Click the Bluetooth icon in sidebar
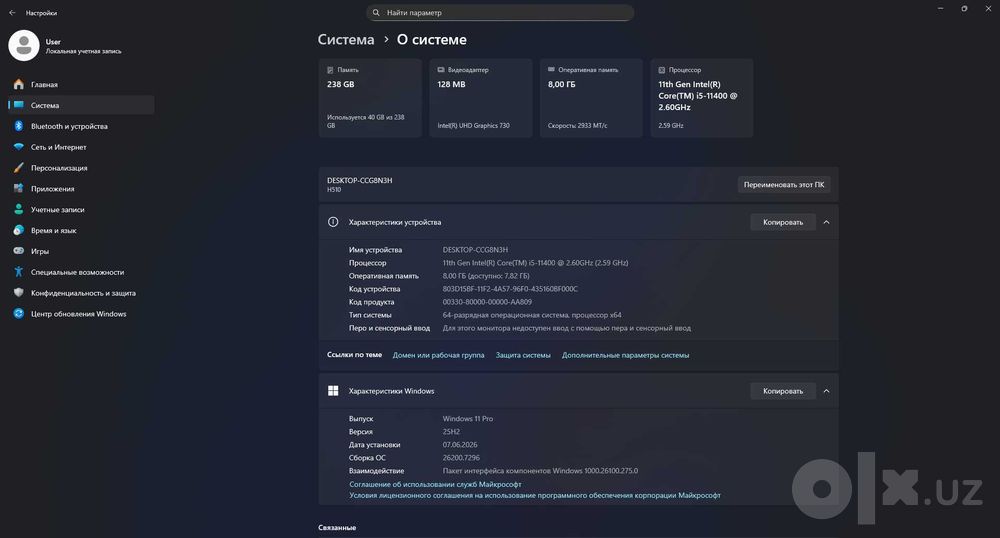 pyautogui.click(x=18, y=126)
